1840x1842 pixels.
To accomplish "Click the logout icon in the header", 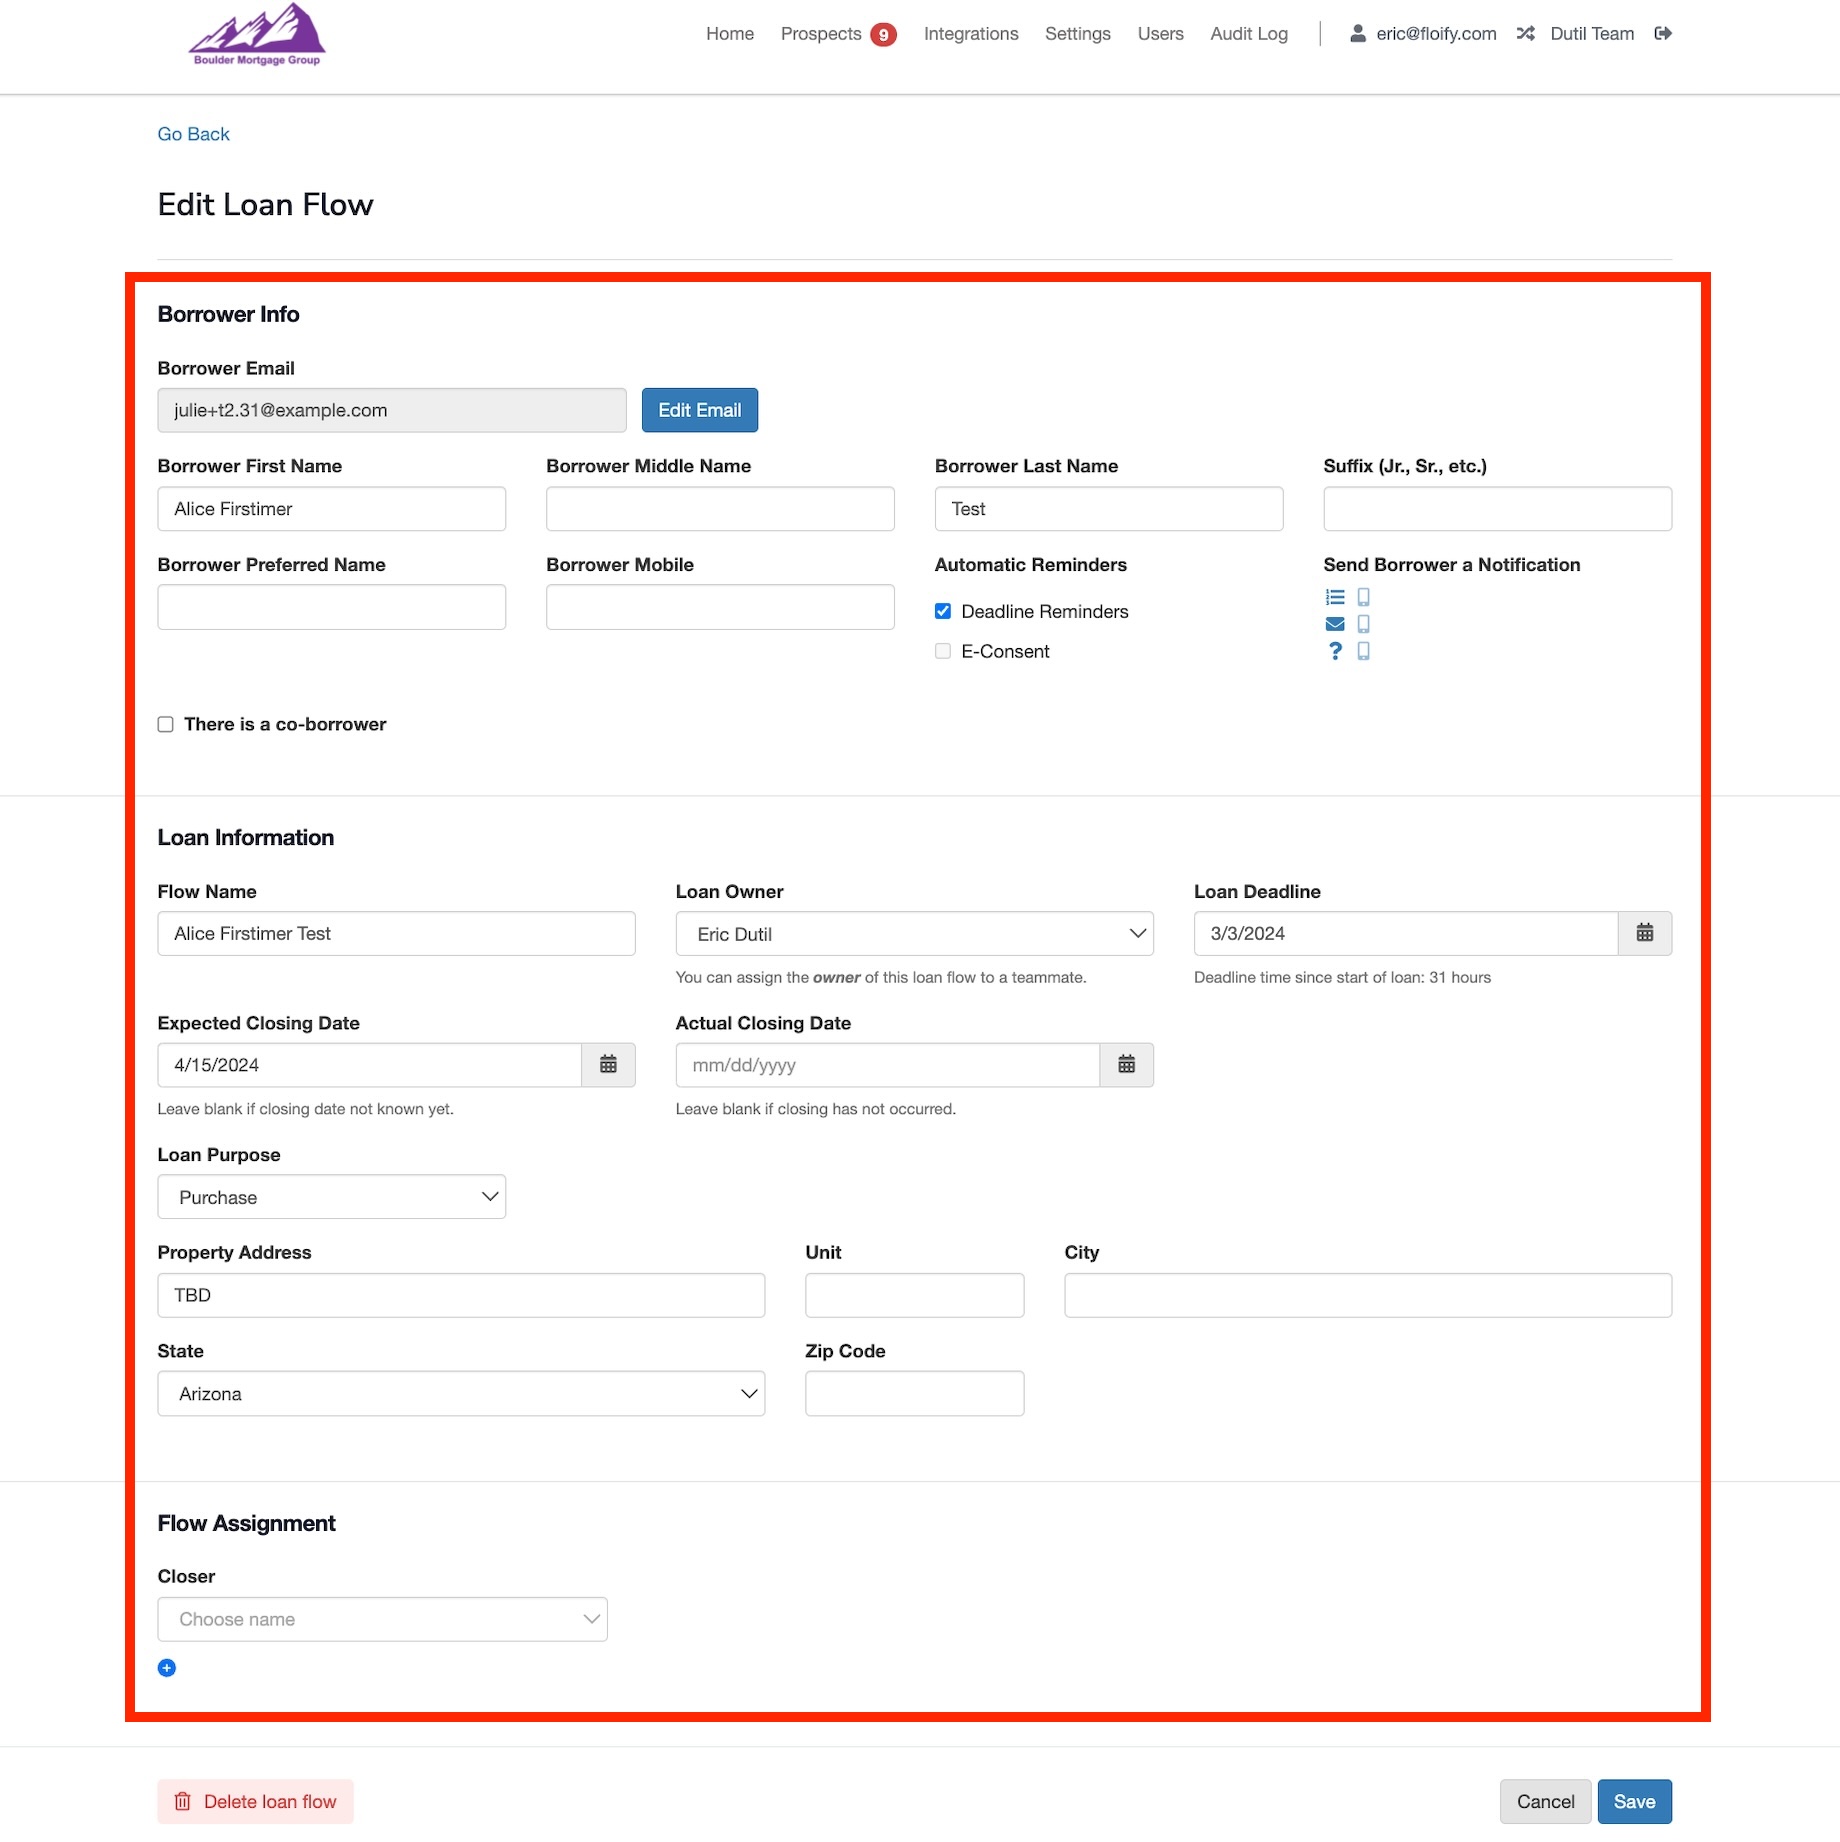I will click(x=1663, y=34).
